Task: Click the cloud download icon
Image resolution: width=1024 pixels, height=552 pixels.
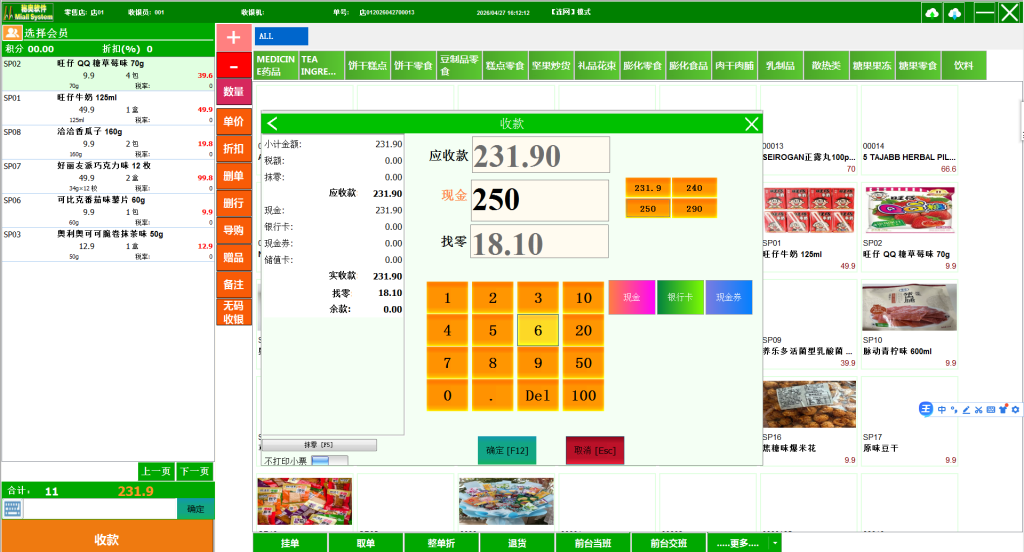Action: point(955,12)
